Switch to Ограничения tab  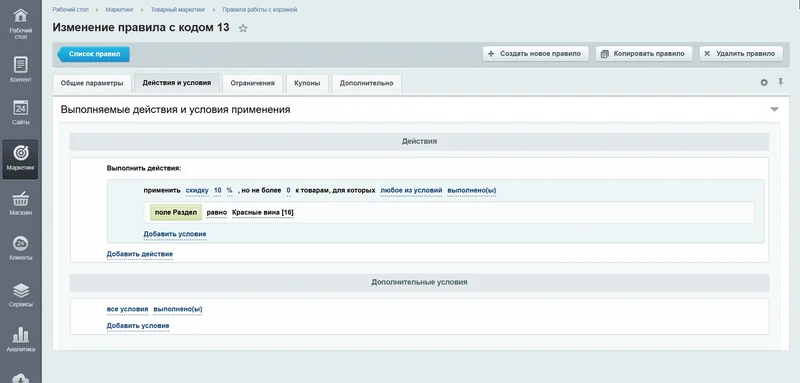(x=252, y=83)
